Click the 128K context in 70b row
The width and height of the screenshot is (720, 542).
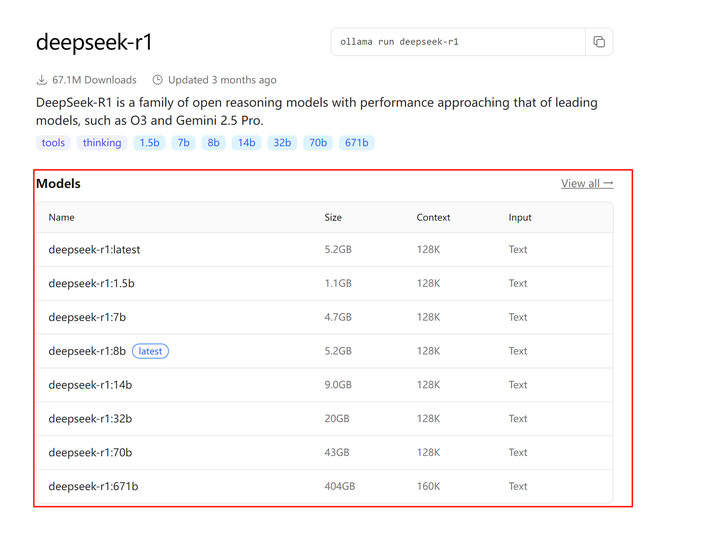428,452
